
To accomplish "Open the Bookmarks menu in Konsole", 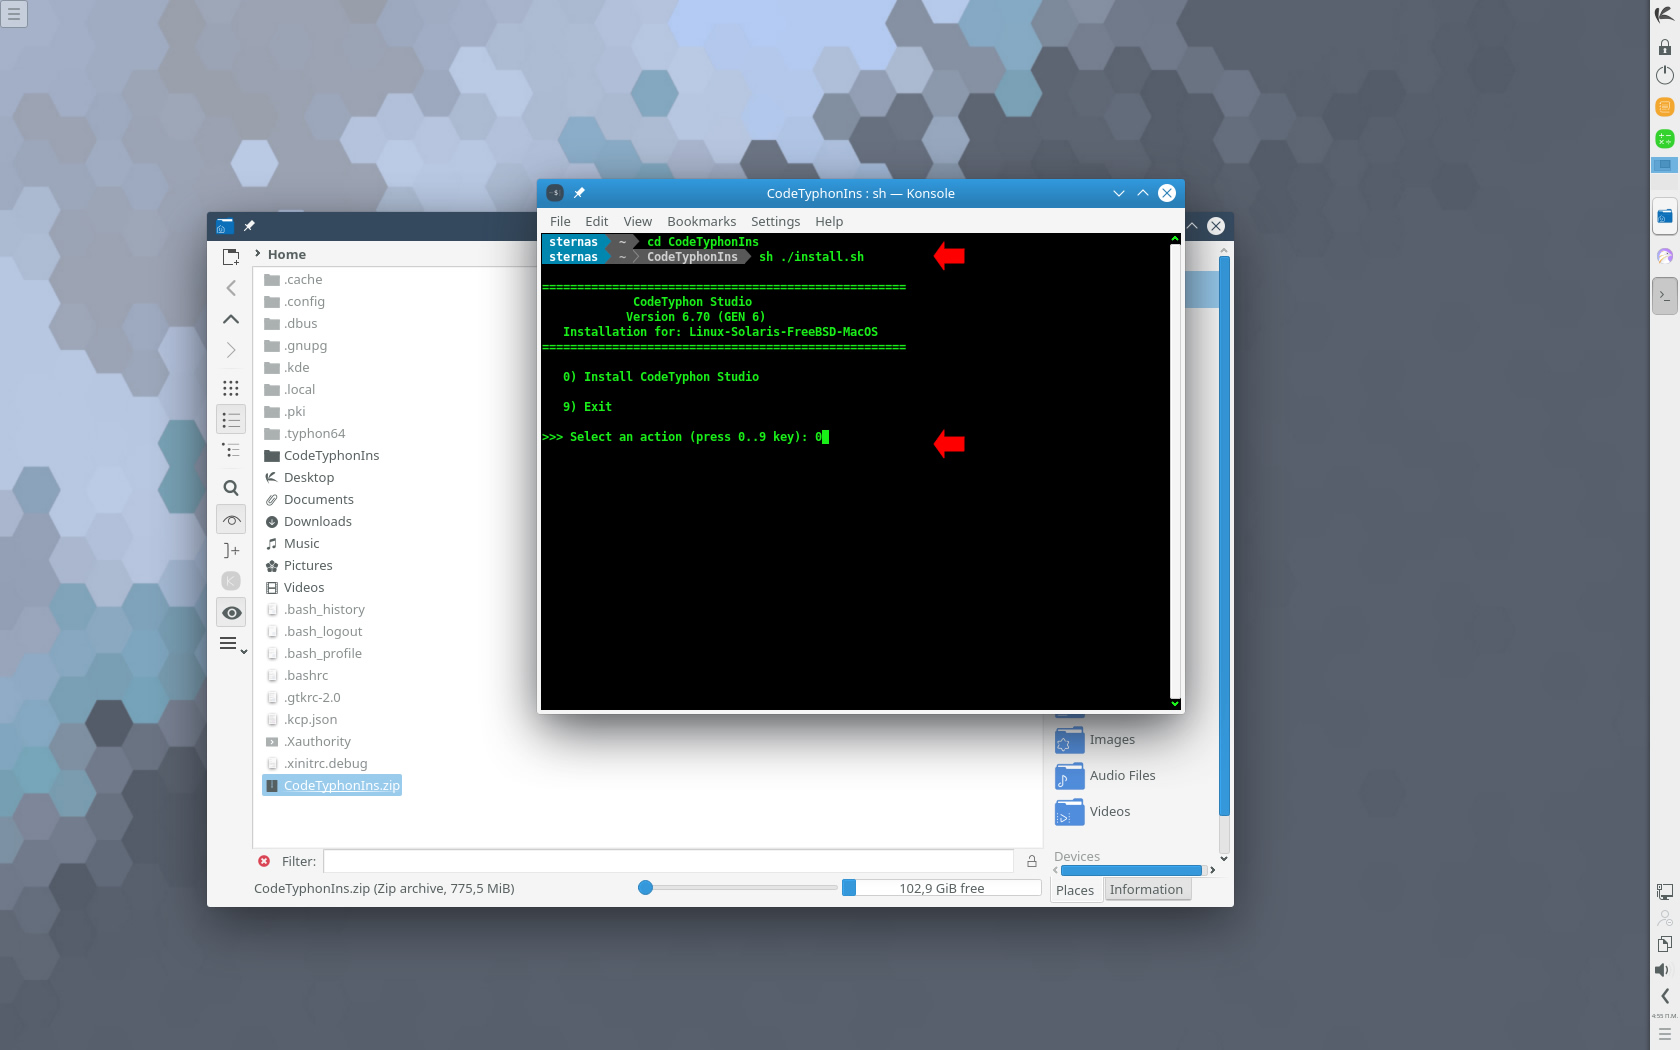I will 701,222.
